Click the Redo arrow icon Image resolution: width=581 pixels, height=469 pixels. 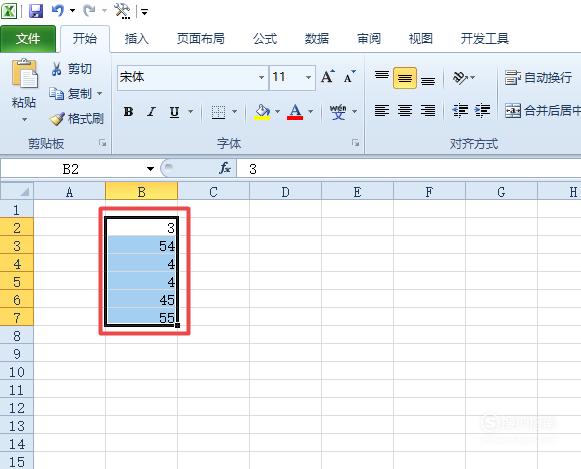90,10
